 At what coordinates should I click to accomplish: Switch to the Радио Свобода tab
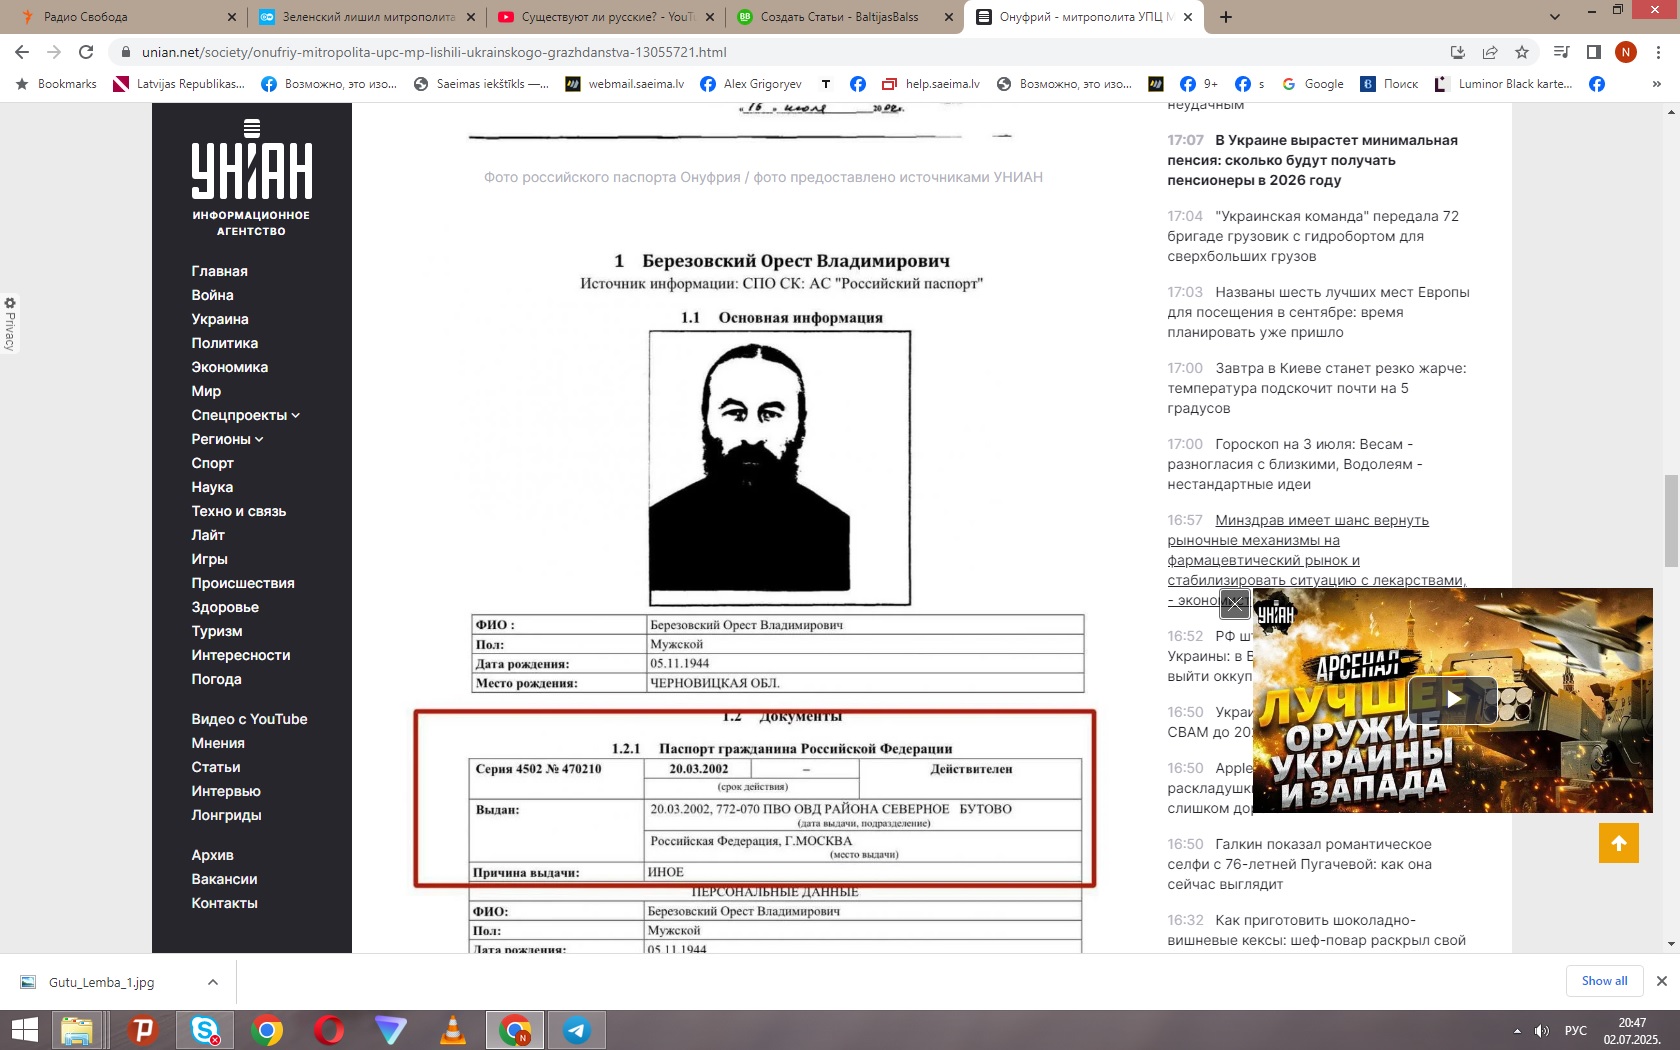[120, 17]
